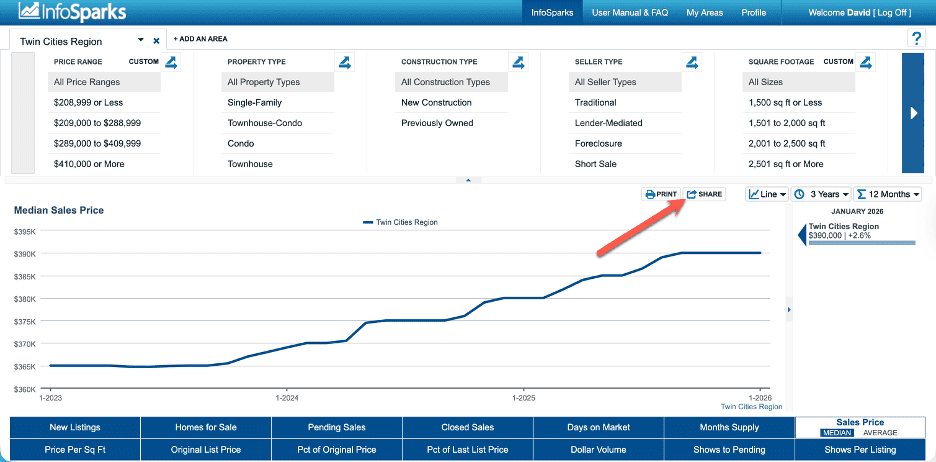Screen dimensions: 936x462
Task: Collapse the filter panel using small up arrow
Action: point(468,180)
